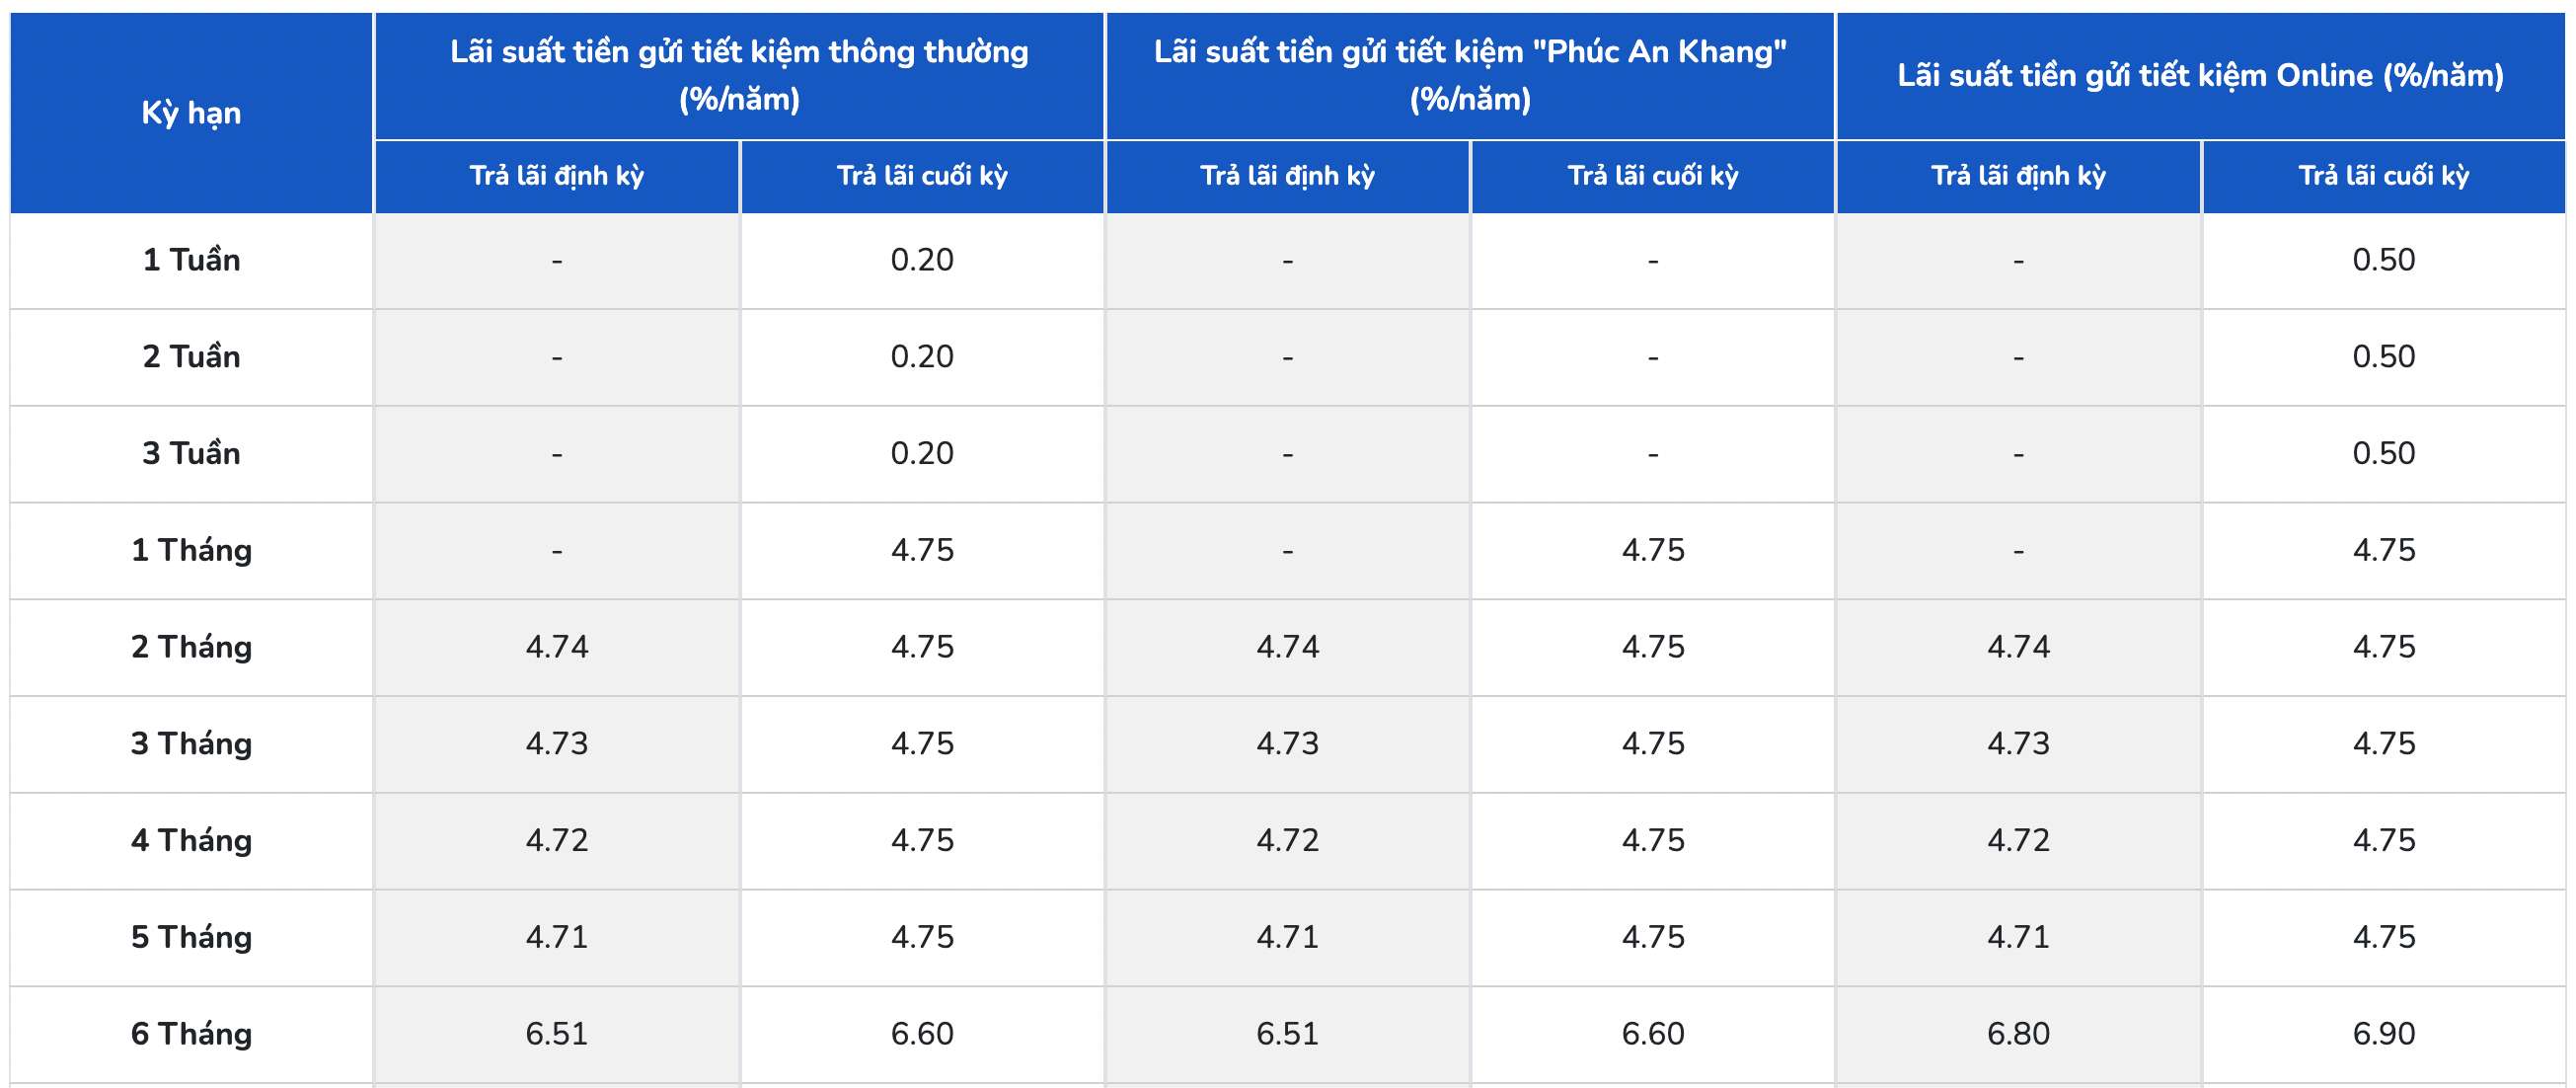The height and width of the screenshot is (1088, 2576).
Task: Select the "4 Tháng" term row label
Action: click(x=191, y=840)
